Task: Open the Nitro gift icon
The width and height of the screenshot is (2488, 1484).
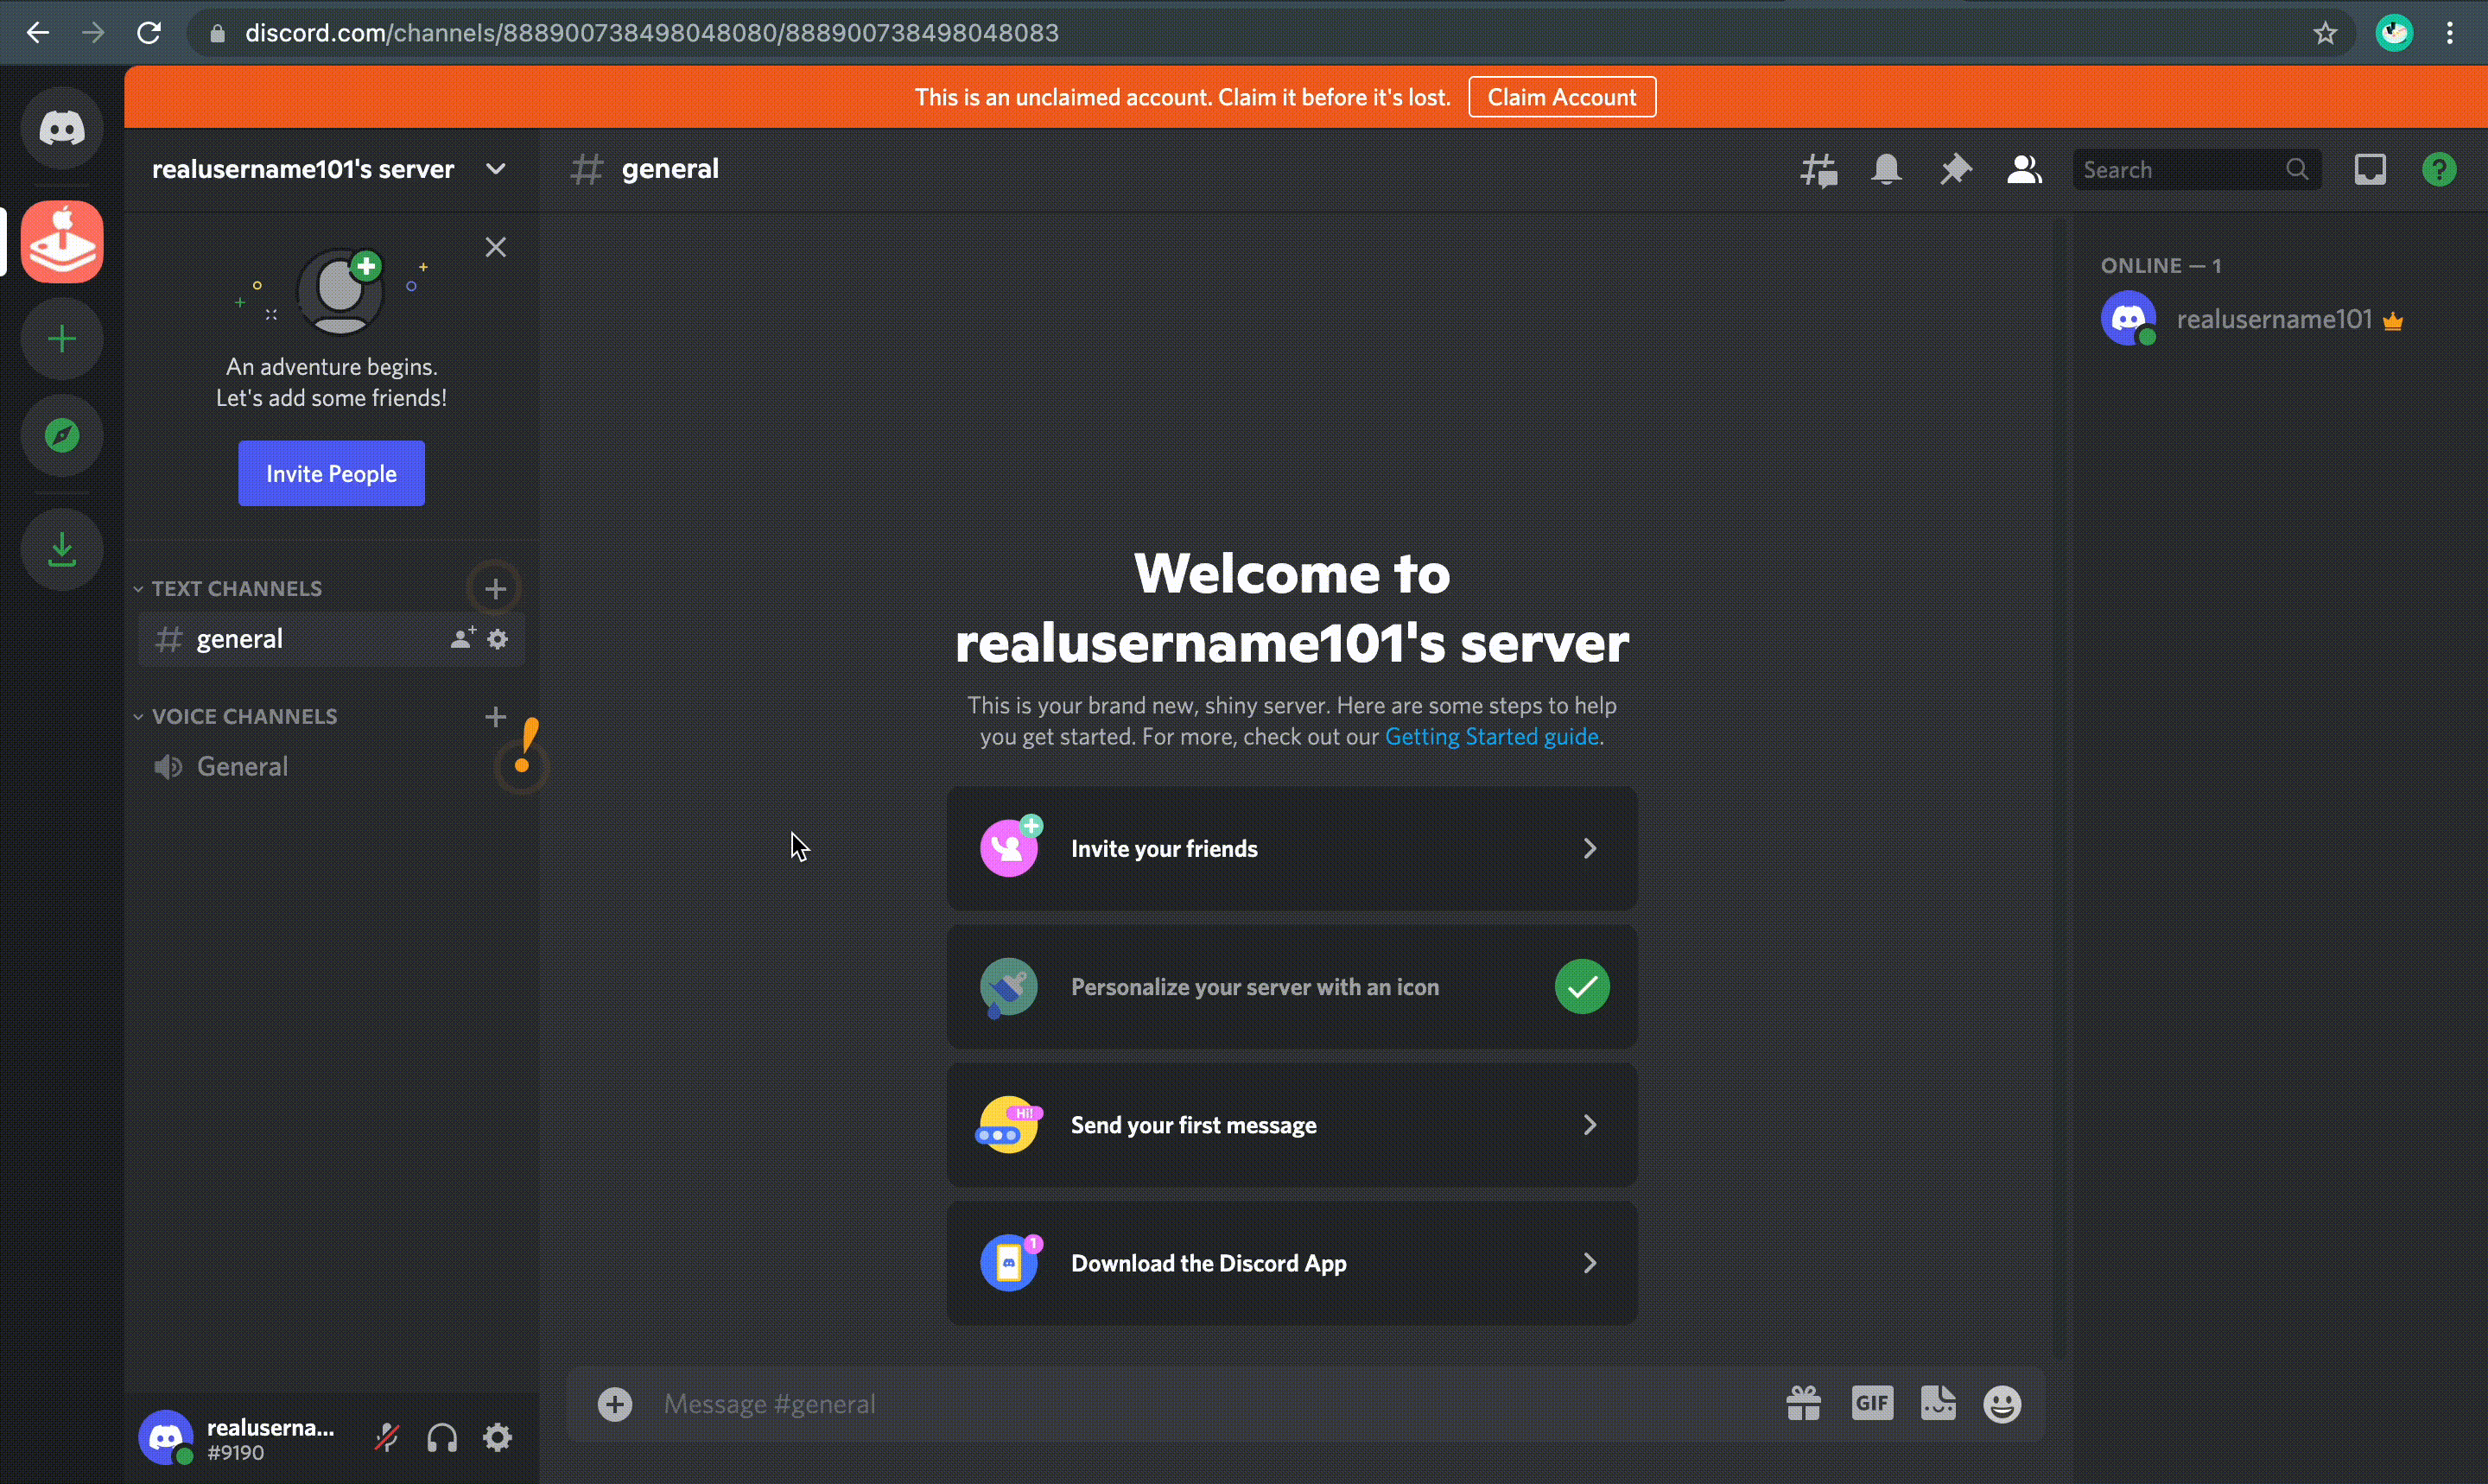Action: tap(1804, 1404)
